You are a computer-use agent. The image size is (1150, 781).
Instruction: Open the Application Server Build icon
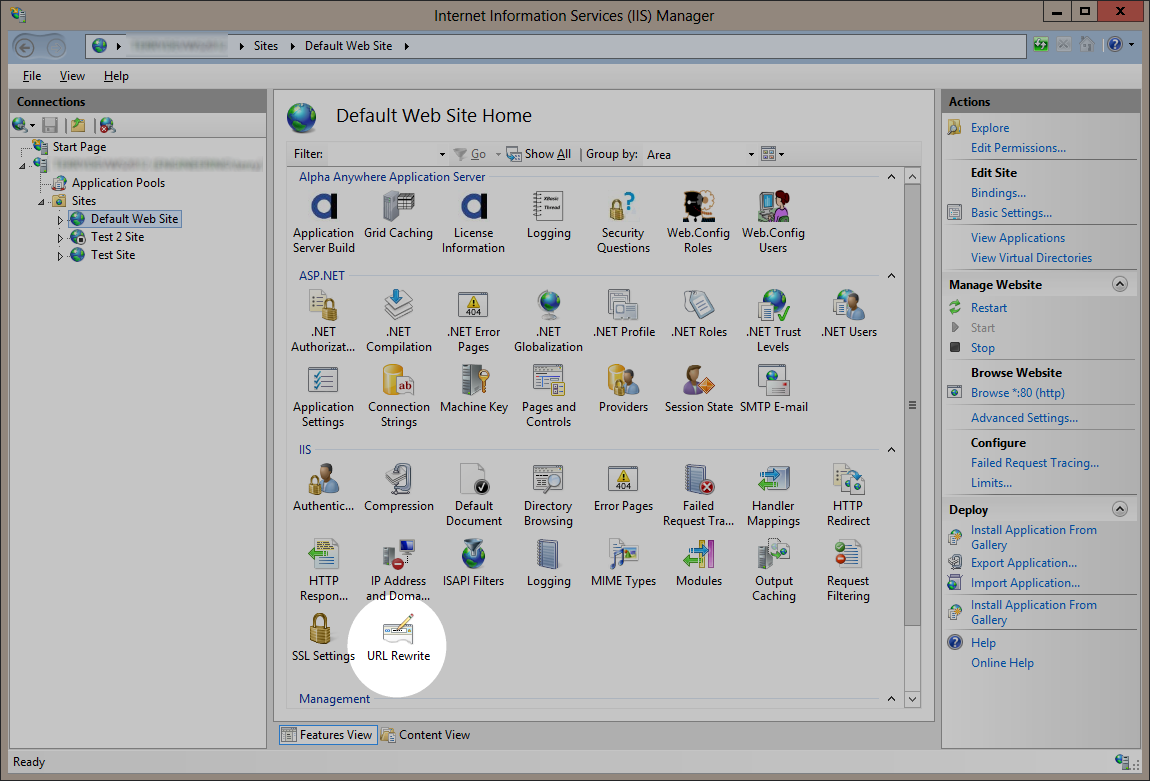[323, 223]
